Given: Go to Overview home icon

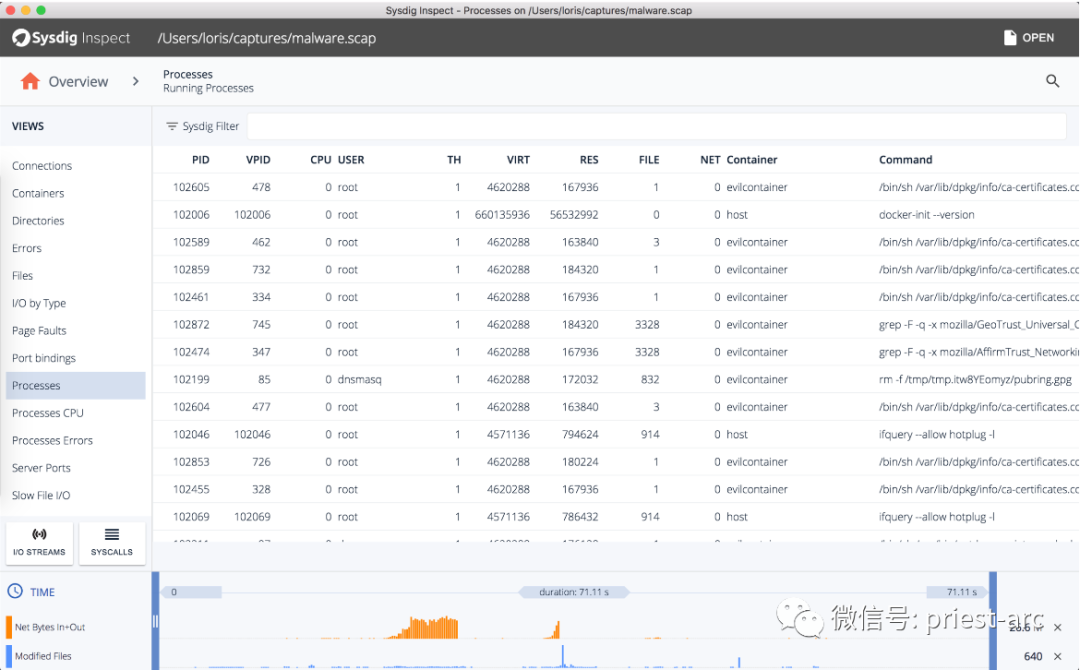Looking at the screenshot, I should click(30, 81).
